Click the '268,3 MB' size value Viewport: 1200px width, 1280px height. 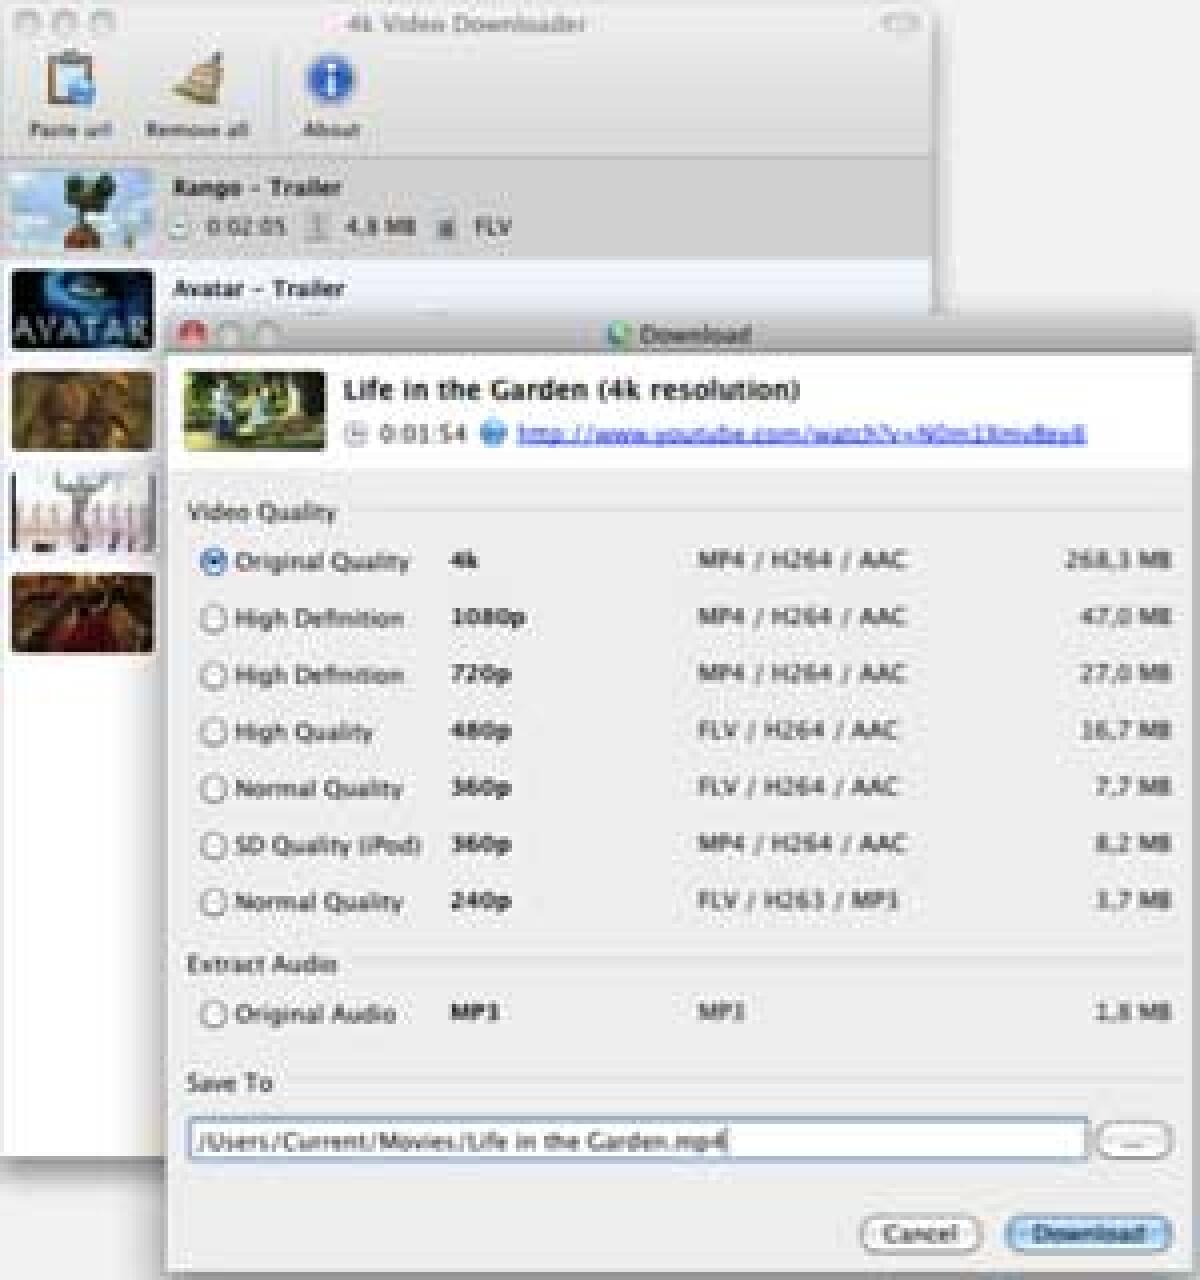1117,560
